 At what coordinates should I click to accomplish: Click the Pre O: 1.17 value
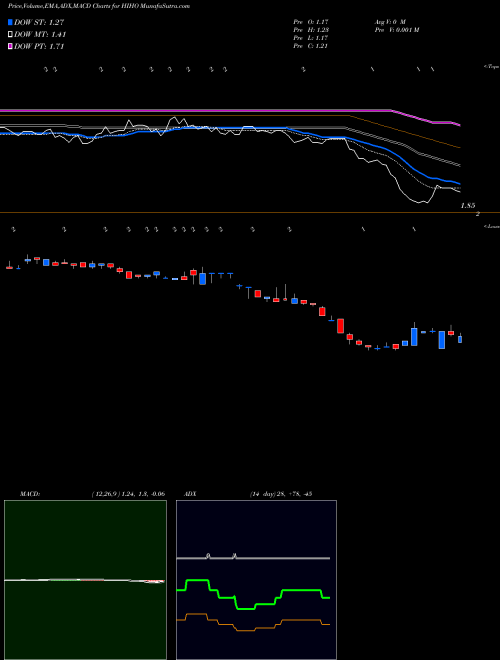click(x=311, y=22)
